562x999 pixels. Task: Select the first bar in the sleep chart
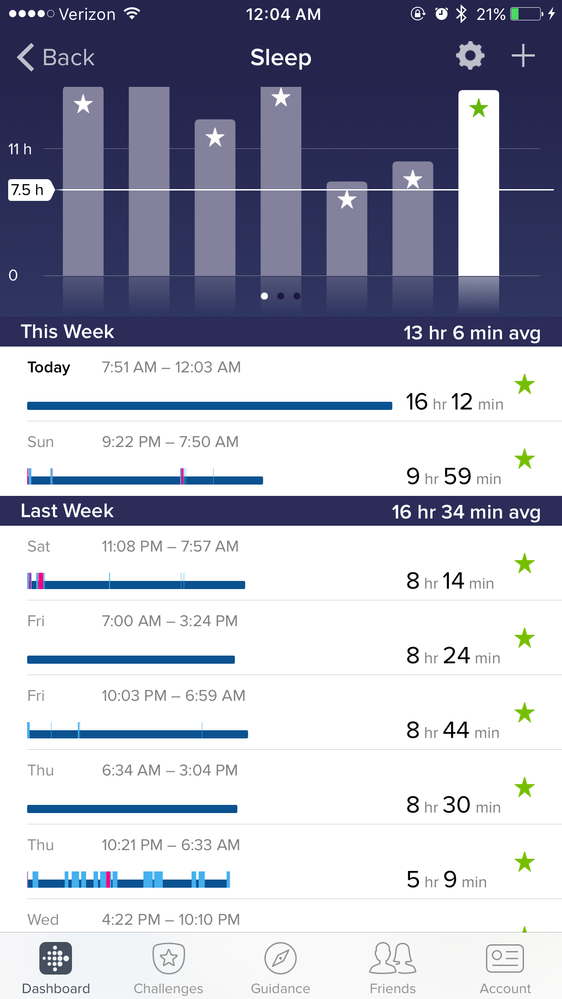(x=83, y=182)
